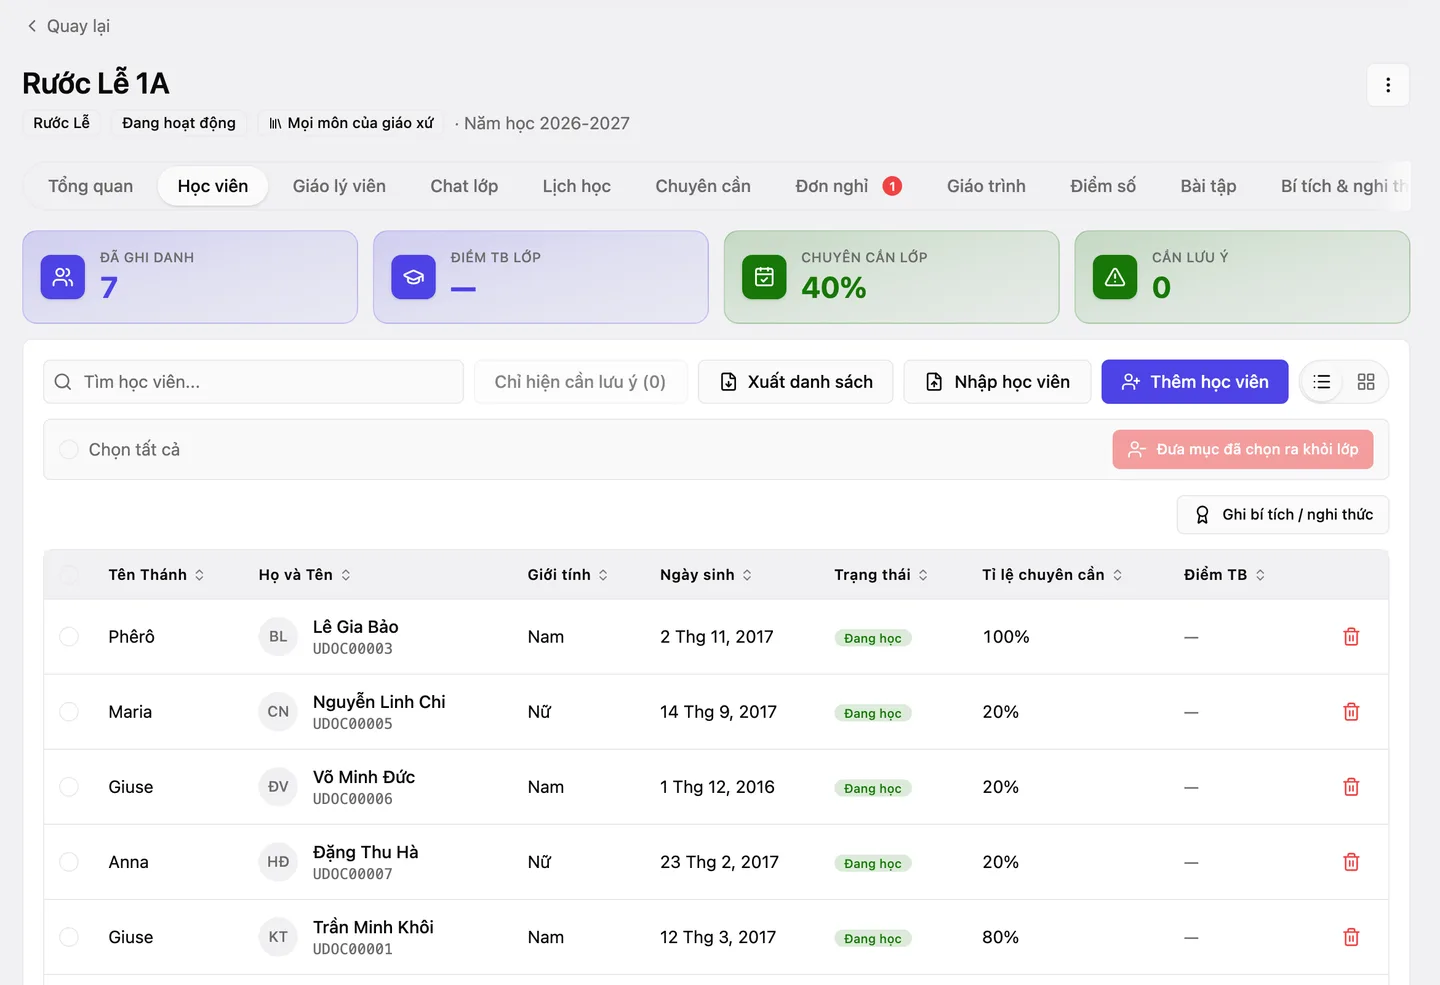The height and width of the screenshot is (985, 1440).
Task: Check the table header select-all checkbox
Action: pos(69,575)
